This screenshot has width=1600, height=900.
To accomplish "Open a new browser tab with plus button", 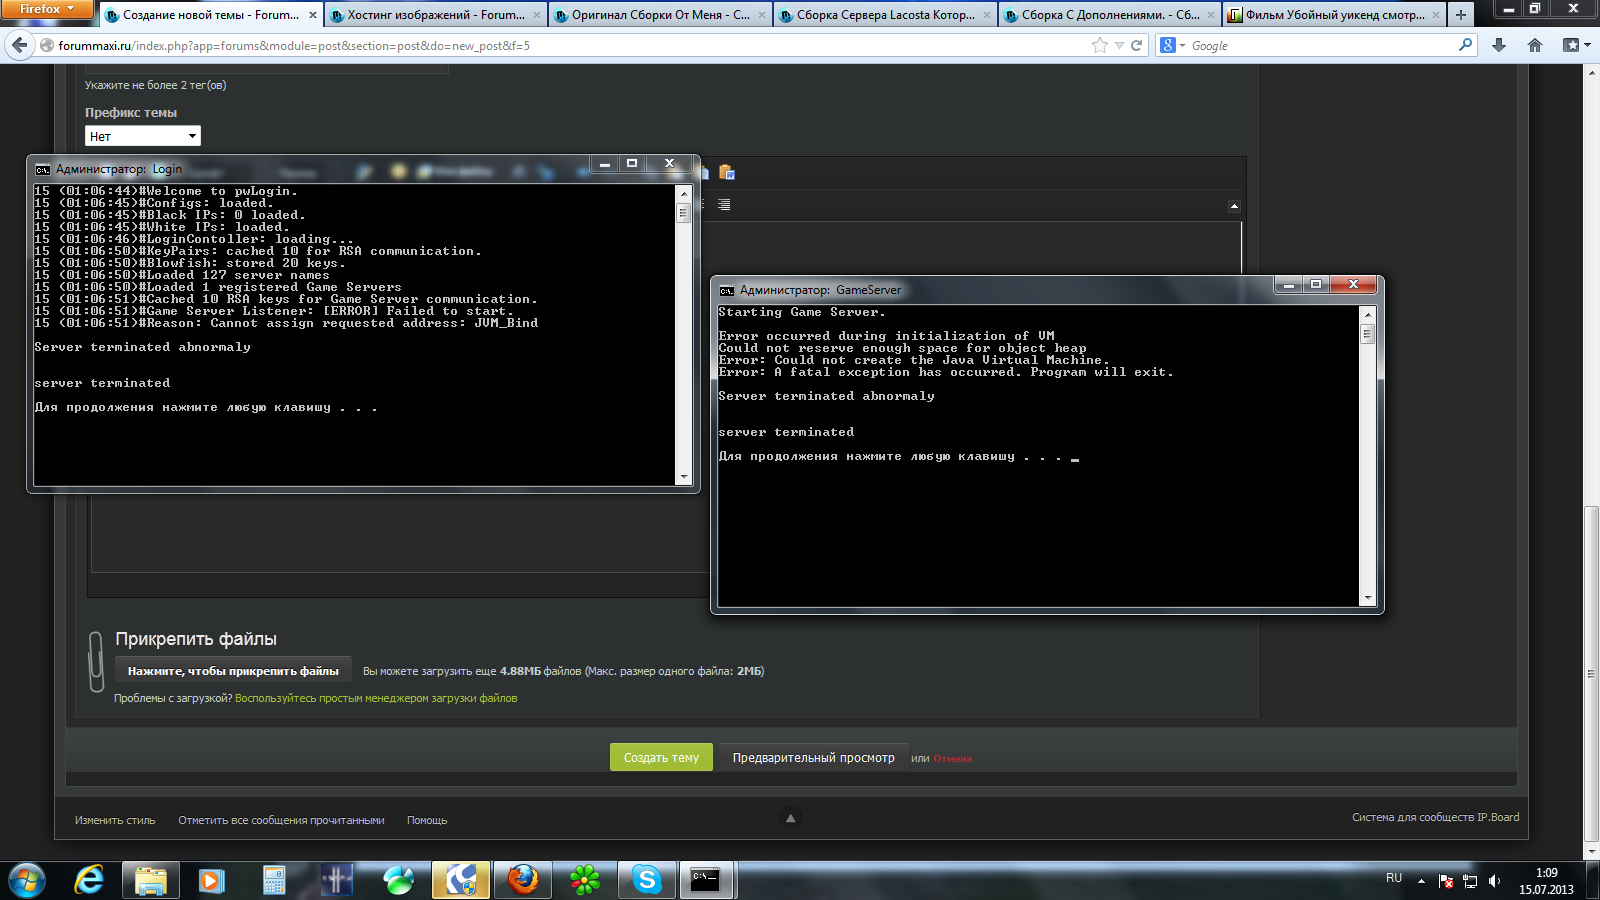I will (x=1461, y=15).
